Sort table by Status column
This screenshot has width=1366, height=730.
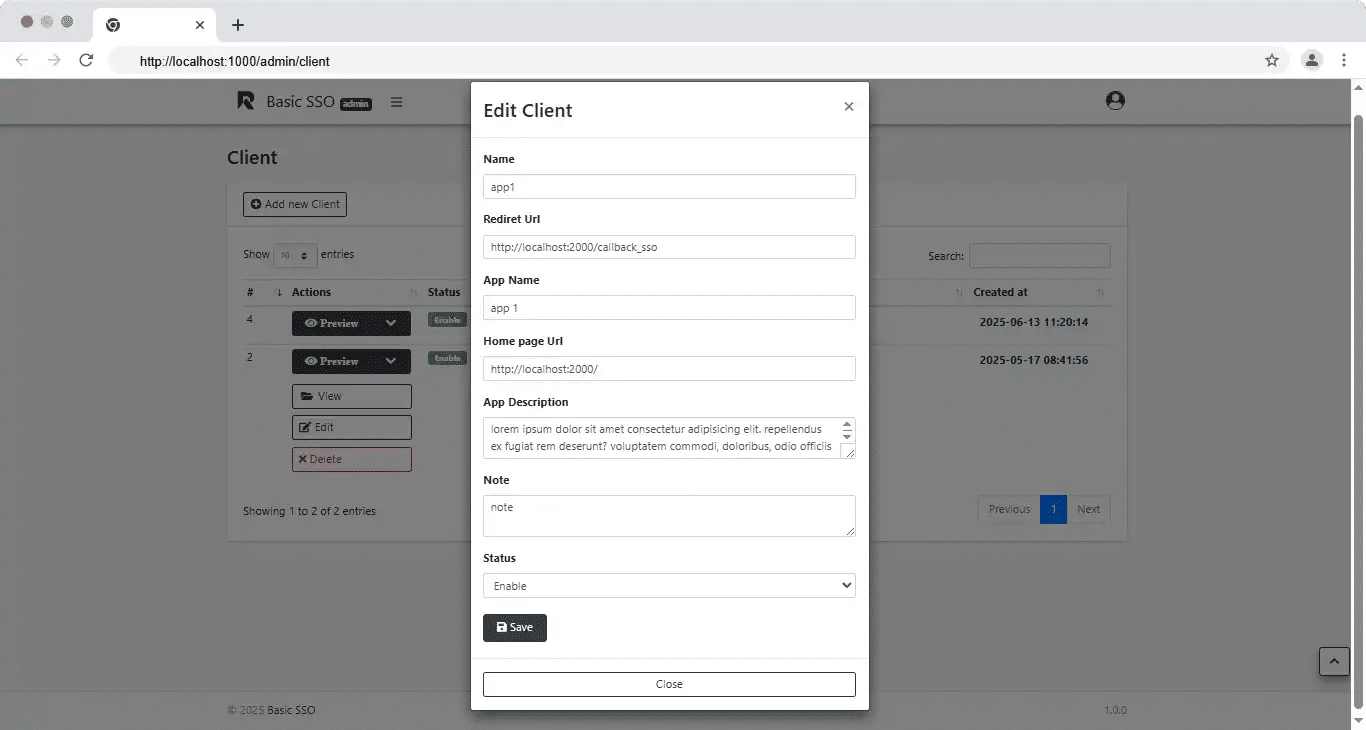(x=446, y=292)
